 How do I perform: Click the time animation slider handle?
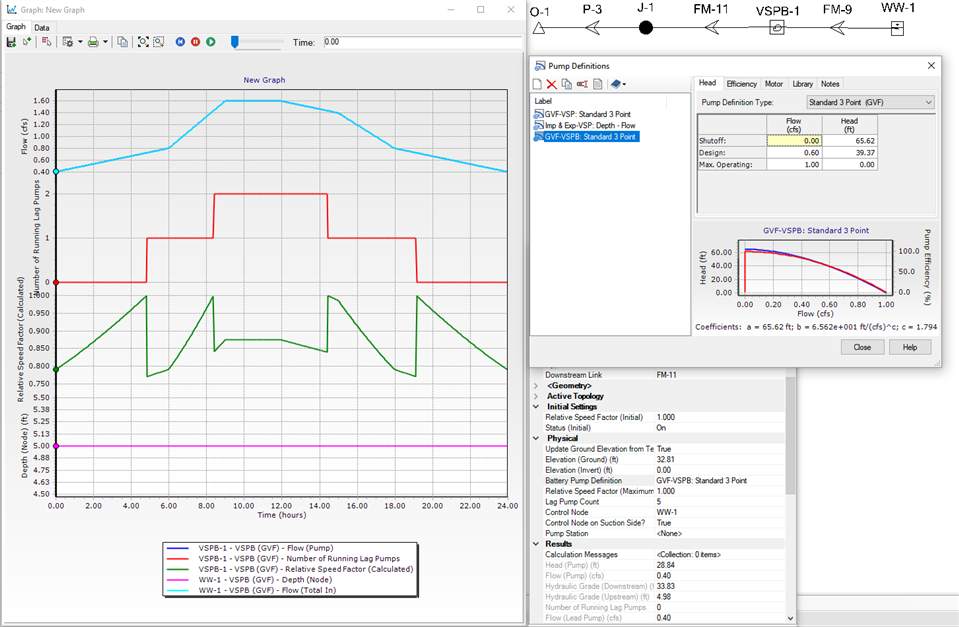(x=235, y=42)
